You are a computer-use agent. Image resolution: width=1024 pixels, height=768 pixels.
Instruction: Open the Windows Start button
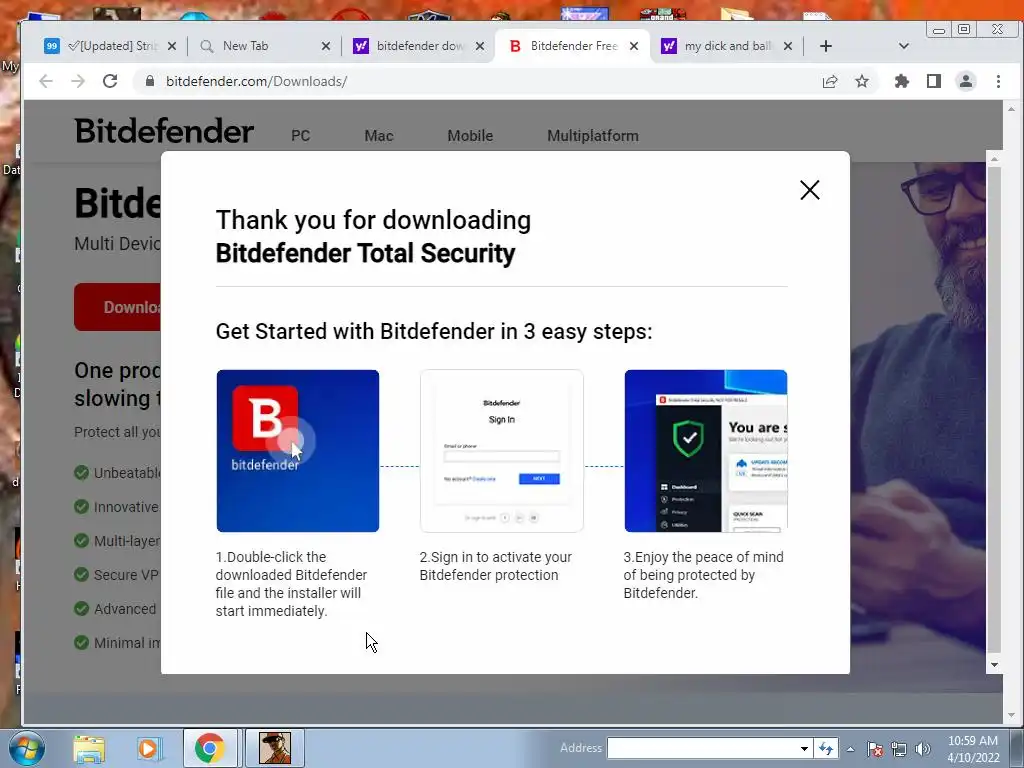(26, 748)
